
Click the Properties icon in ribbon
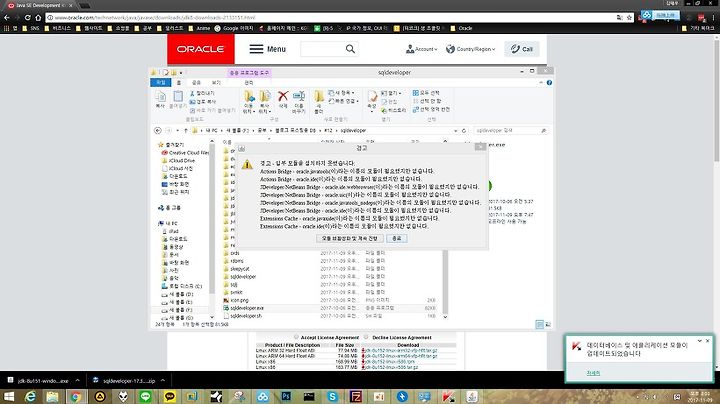tap(372, 101)
